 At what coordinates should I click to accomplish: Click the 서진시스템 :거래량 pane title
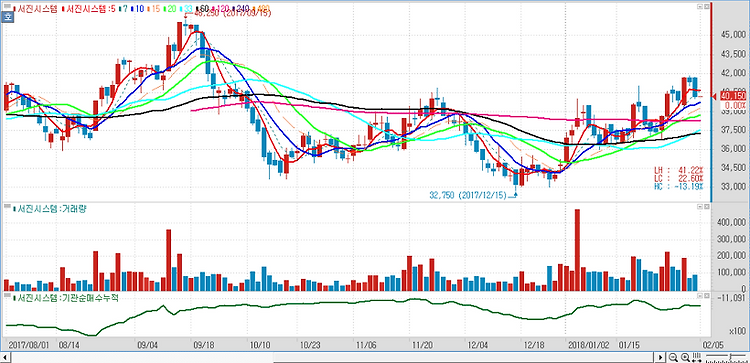coord(50,209)
